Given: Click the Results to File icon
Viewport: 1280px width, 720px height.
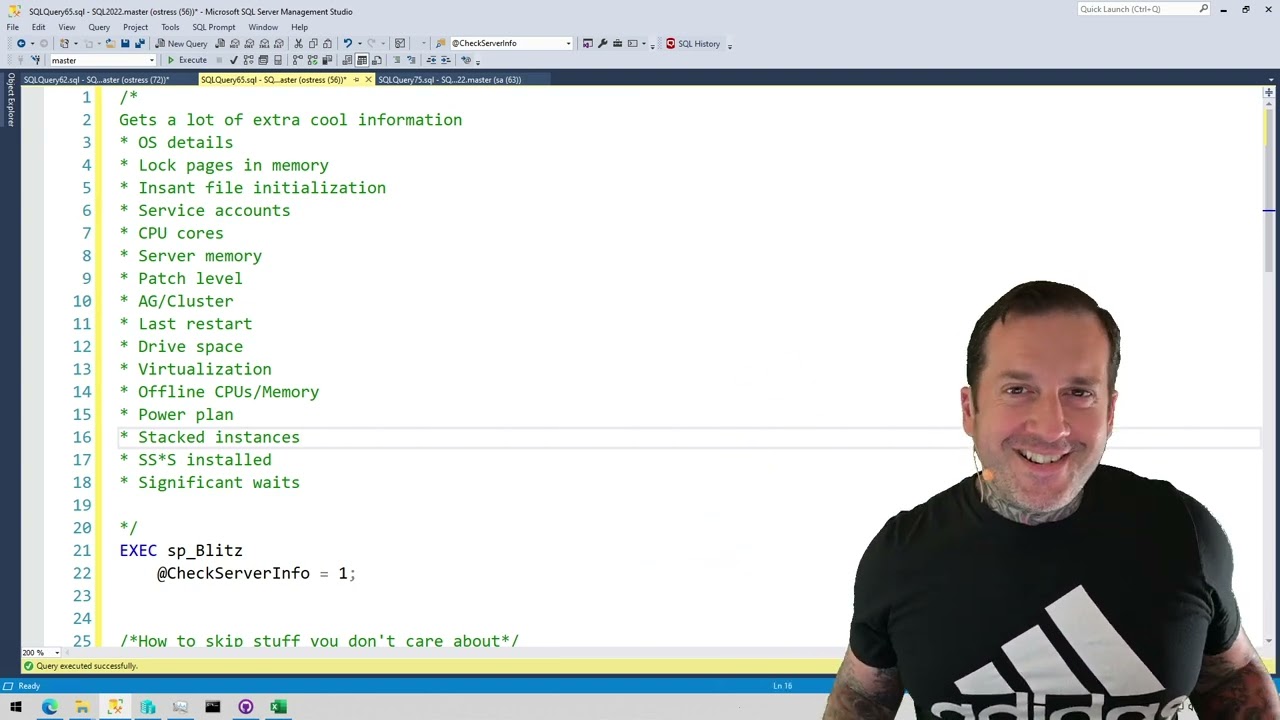Looking at the screenshot, I should [377, 60].
